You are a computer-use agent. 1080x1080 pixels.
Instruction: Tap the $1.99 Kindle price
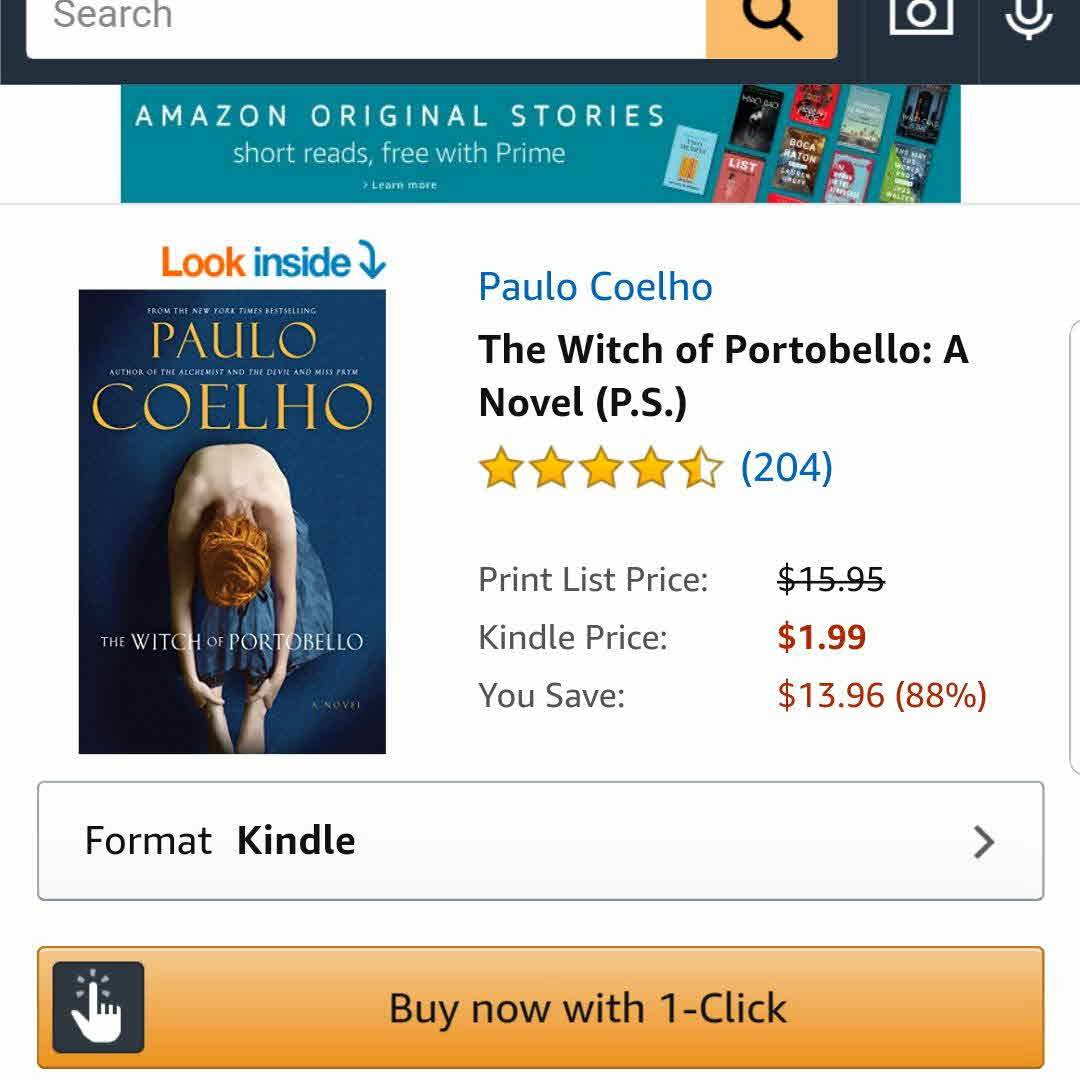[x=821, y=637]
